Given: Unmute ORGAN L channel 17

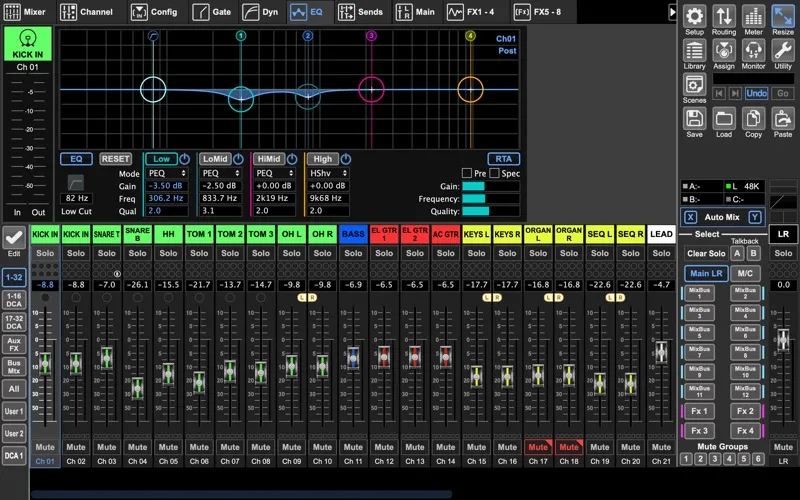Looking at the screenshot, I should pyautogui.click(x=538, y=447).
